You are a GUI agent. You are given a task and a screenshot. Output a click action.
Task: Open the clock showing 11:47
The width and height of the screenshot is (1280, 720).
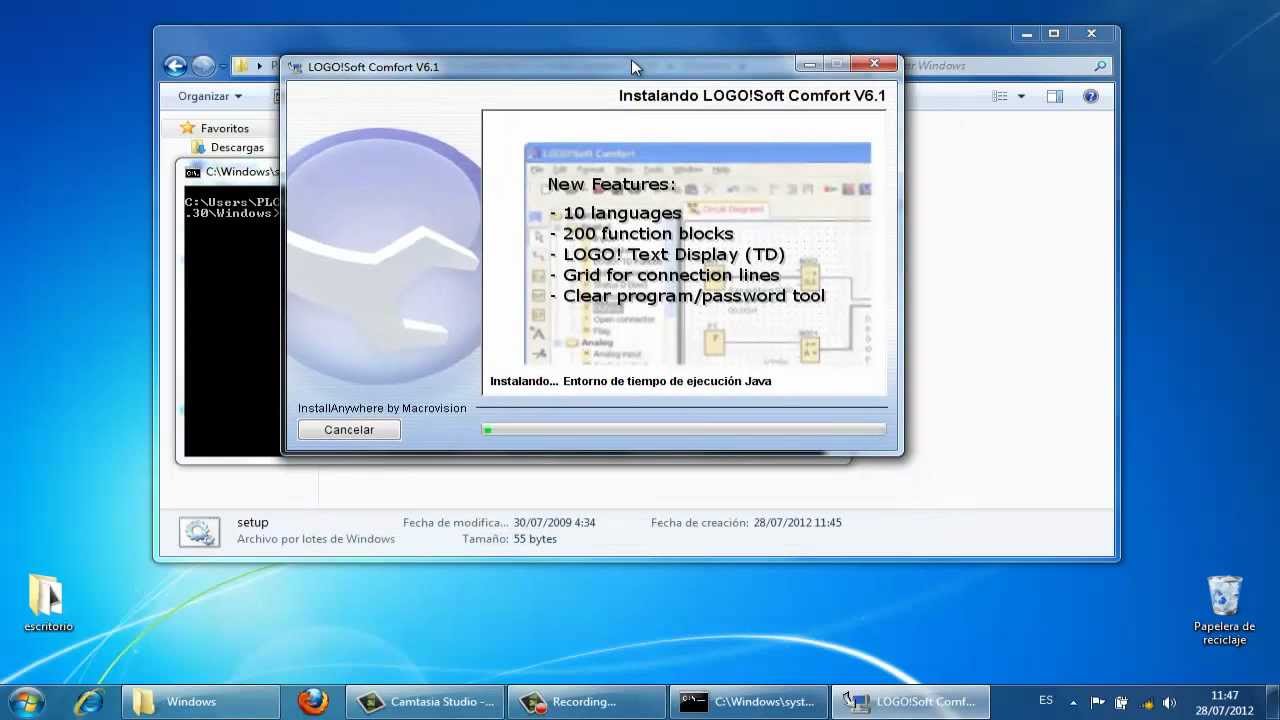(1225, 702)
